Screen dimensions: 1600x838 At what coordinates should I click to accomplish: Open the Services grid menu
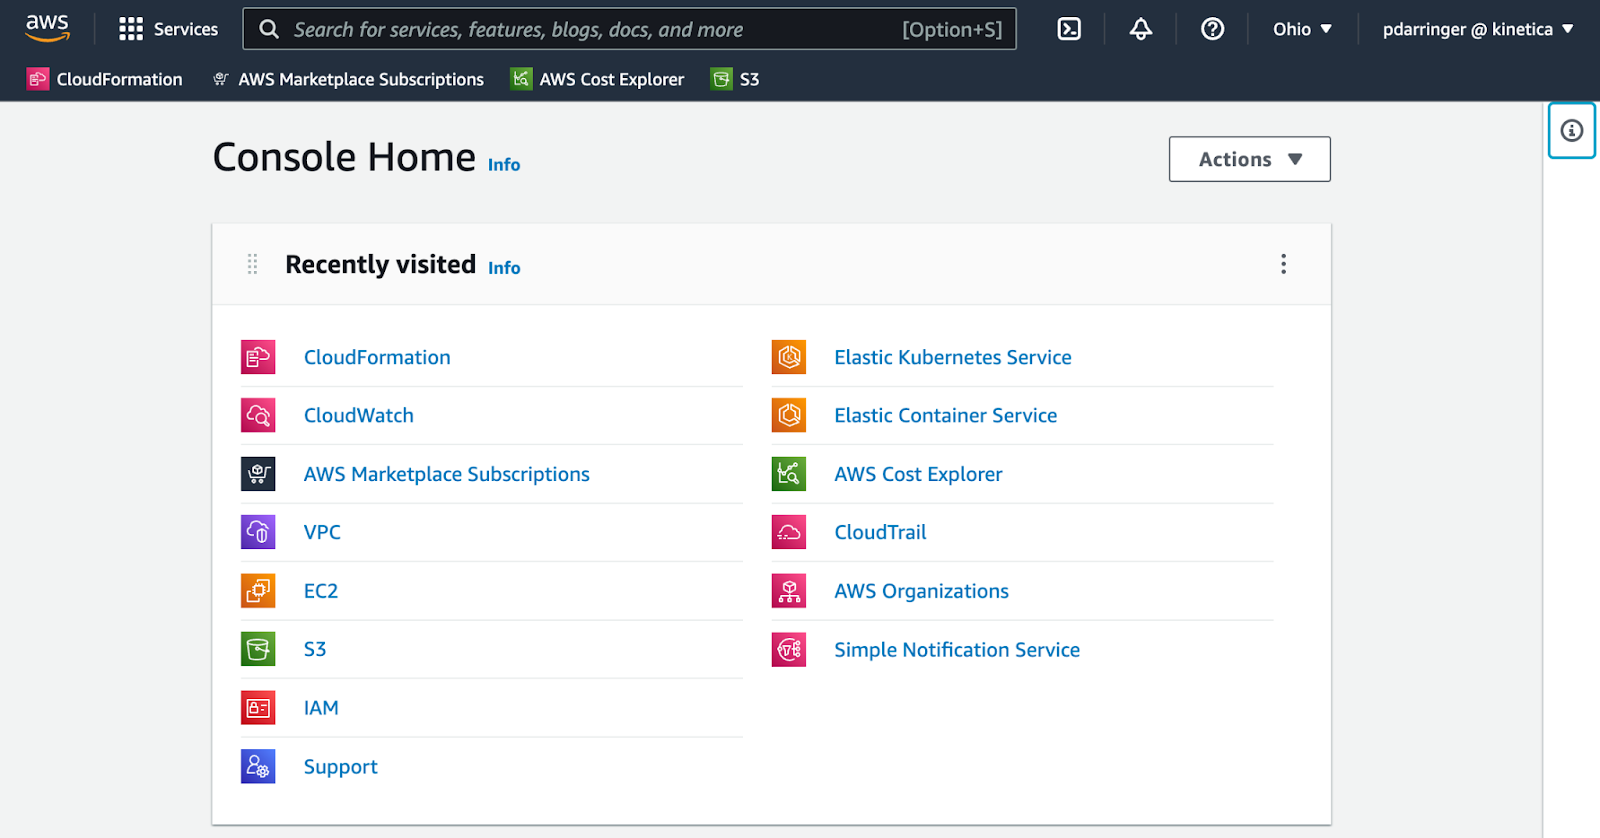tap(168, 29)
